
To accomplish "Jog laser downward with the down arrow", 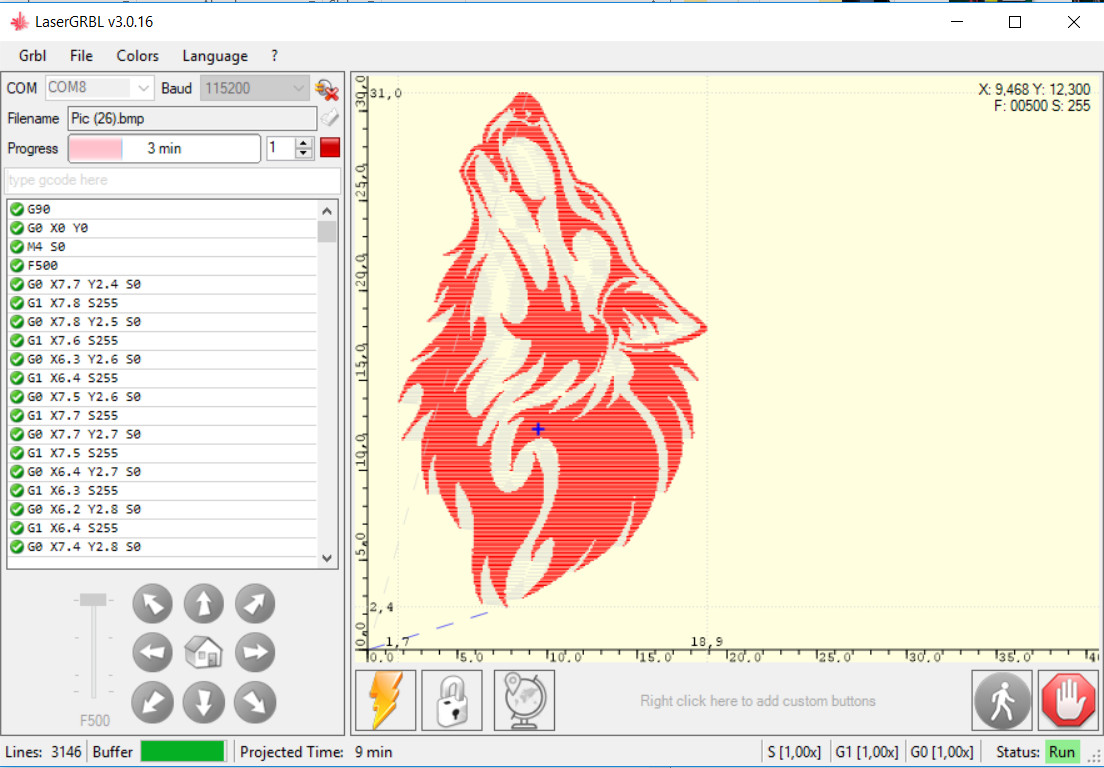I will [x=203, y=703].
